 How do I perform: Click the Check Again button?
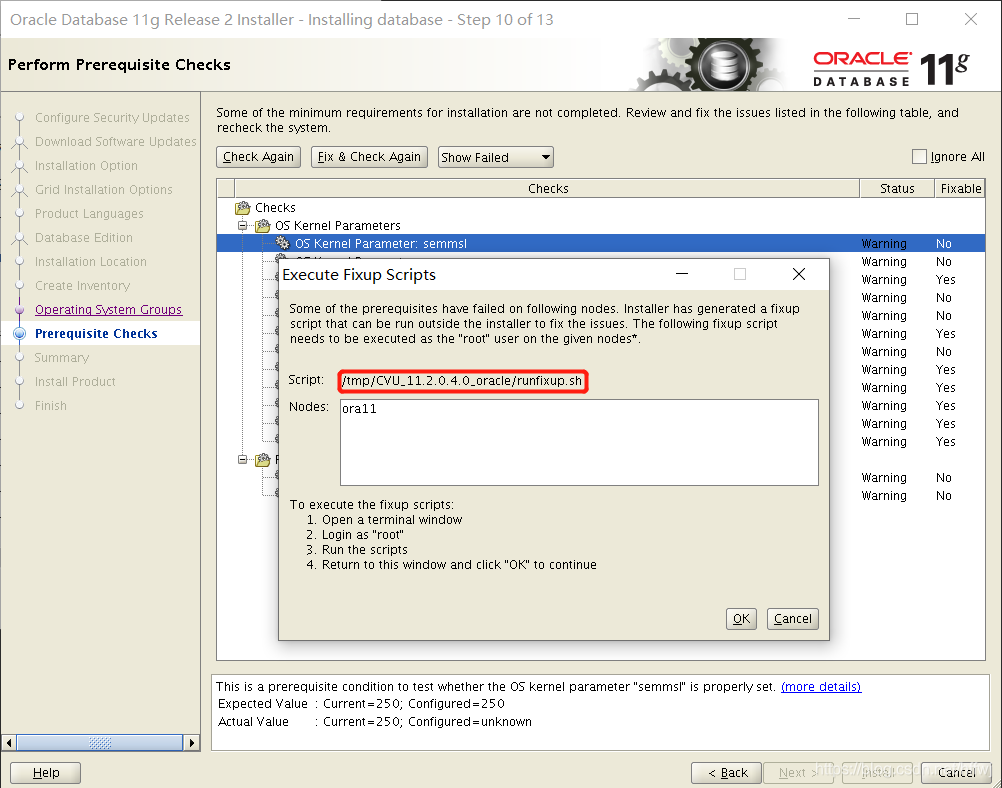tap(258, 157)
